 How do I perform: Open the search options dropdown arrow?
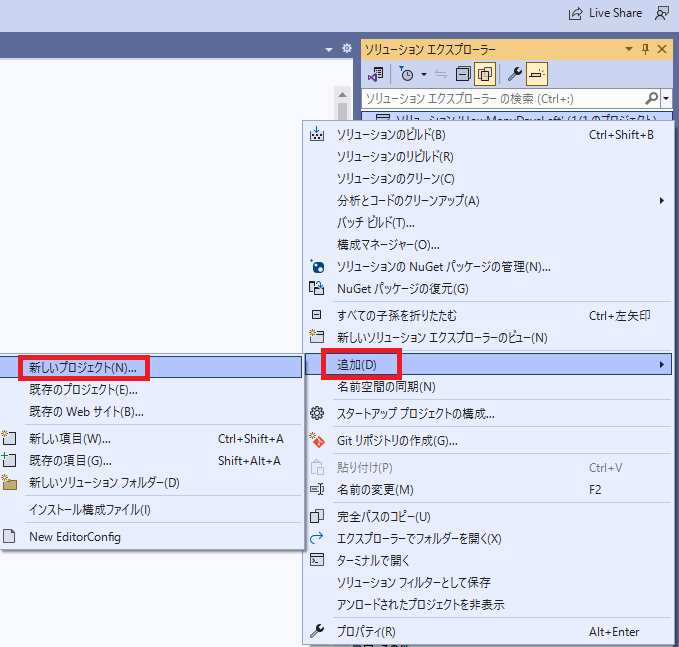point(666,99)
